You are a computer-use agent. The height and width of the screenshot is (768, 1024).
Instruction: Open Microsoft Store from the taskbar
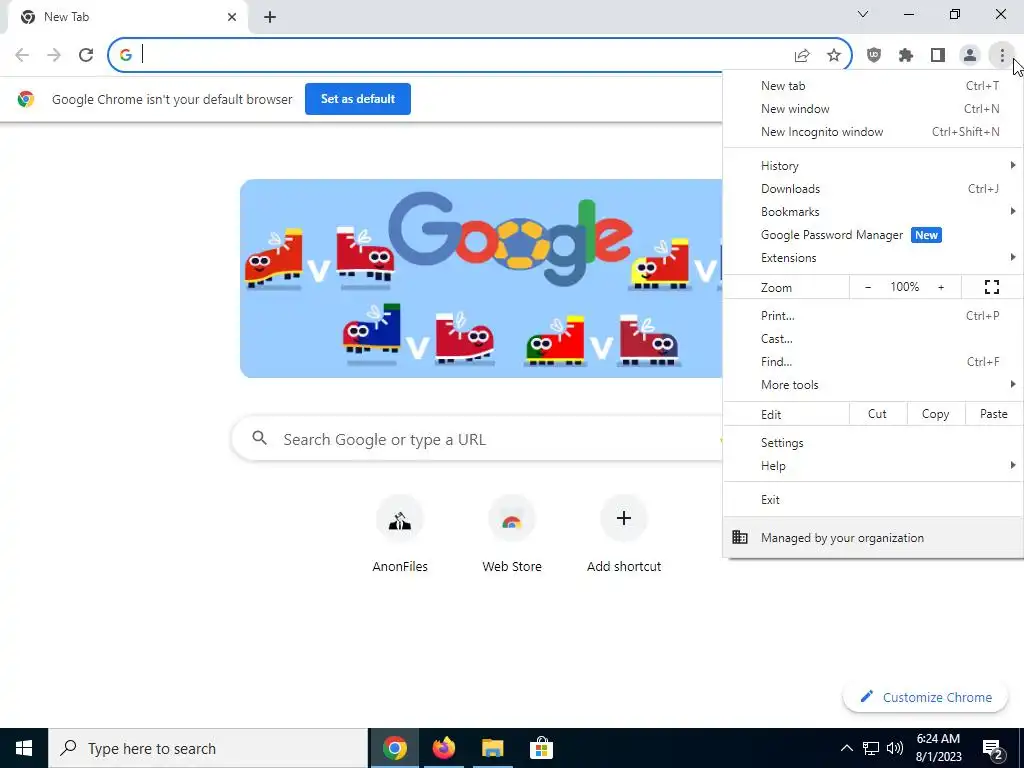pyautogui.click(x=541, y=748)
